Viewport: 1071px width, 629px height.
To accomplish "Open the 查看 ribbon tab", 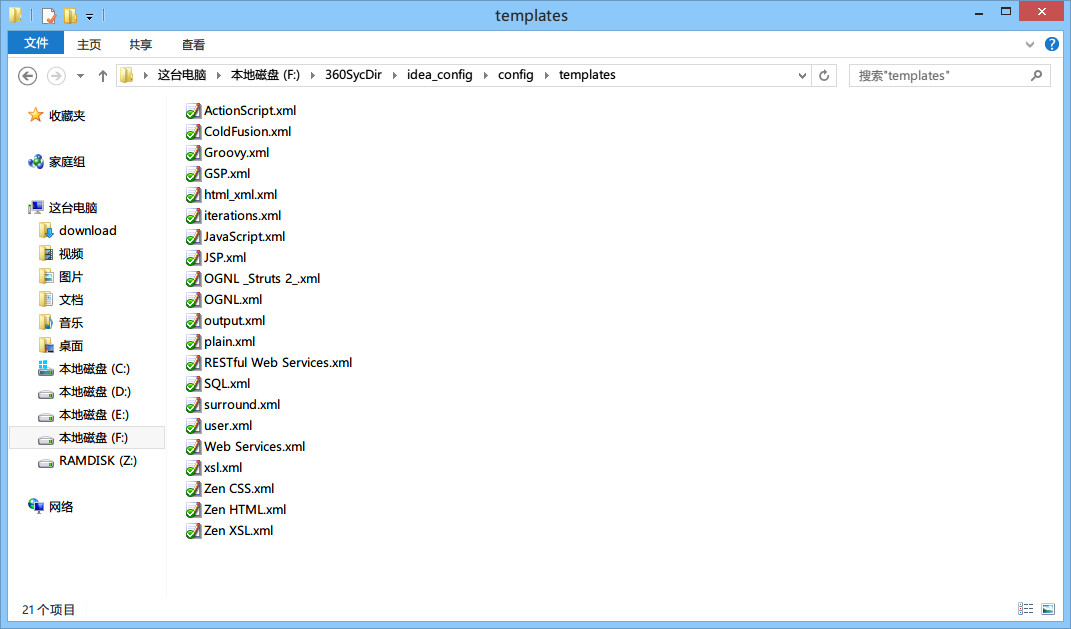I will 193,44.
